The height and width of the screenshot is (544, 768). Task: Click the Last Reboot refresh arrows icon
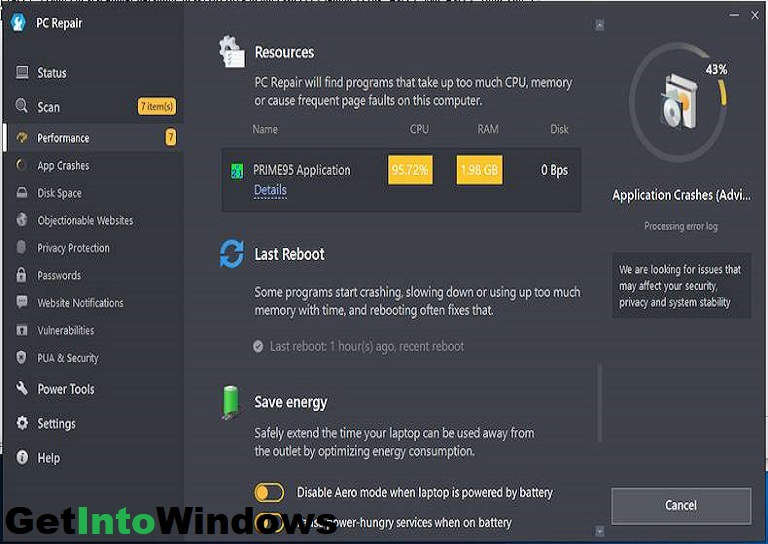pos(232,254)
